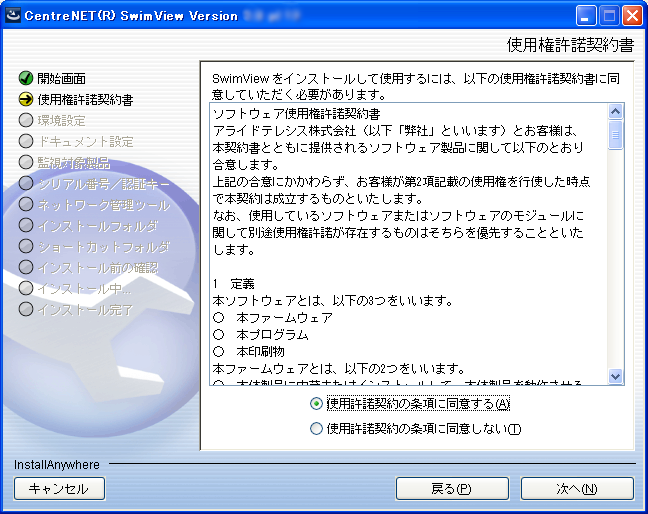This screenshot has width=648, height=514.
Task: Click the grey circle beside 監視対象製品
Action: coord(26,162)
